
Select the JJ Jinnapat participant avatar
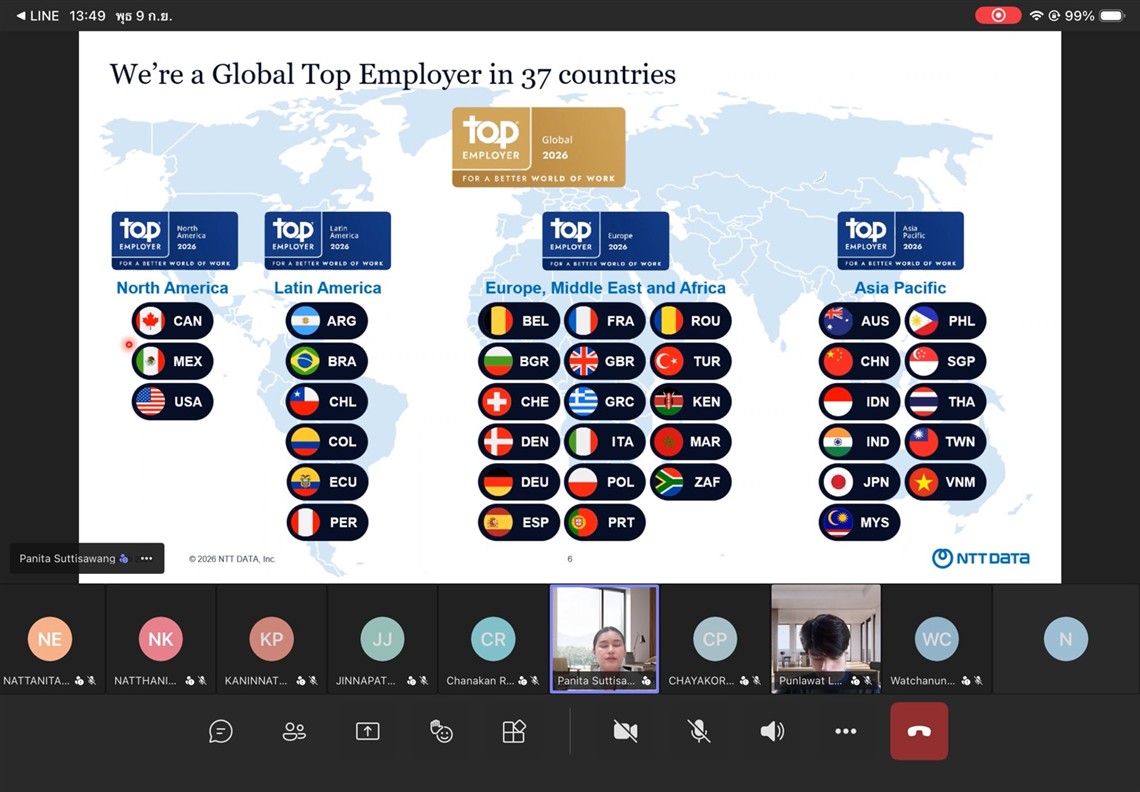click(x=382, y=639)
